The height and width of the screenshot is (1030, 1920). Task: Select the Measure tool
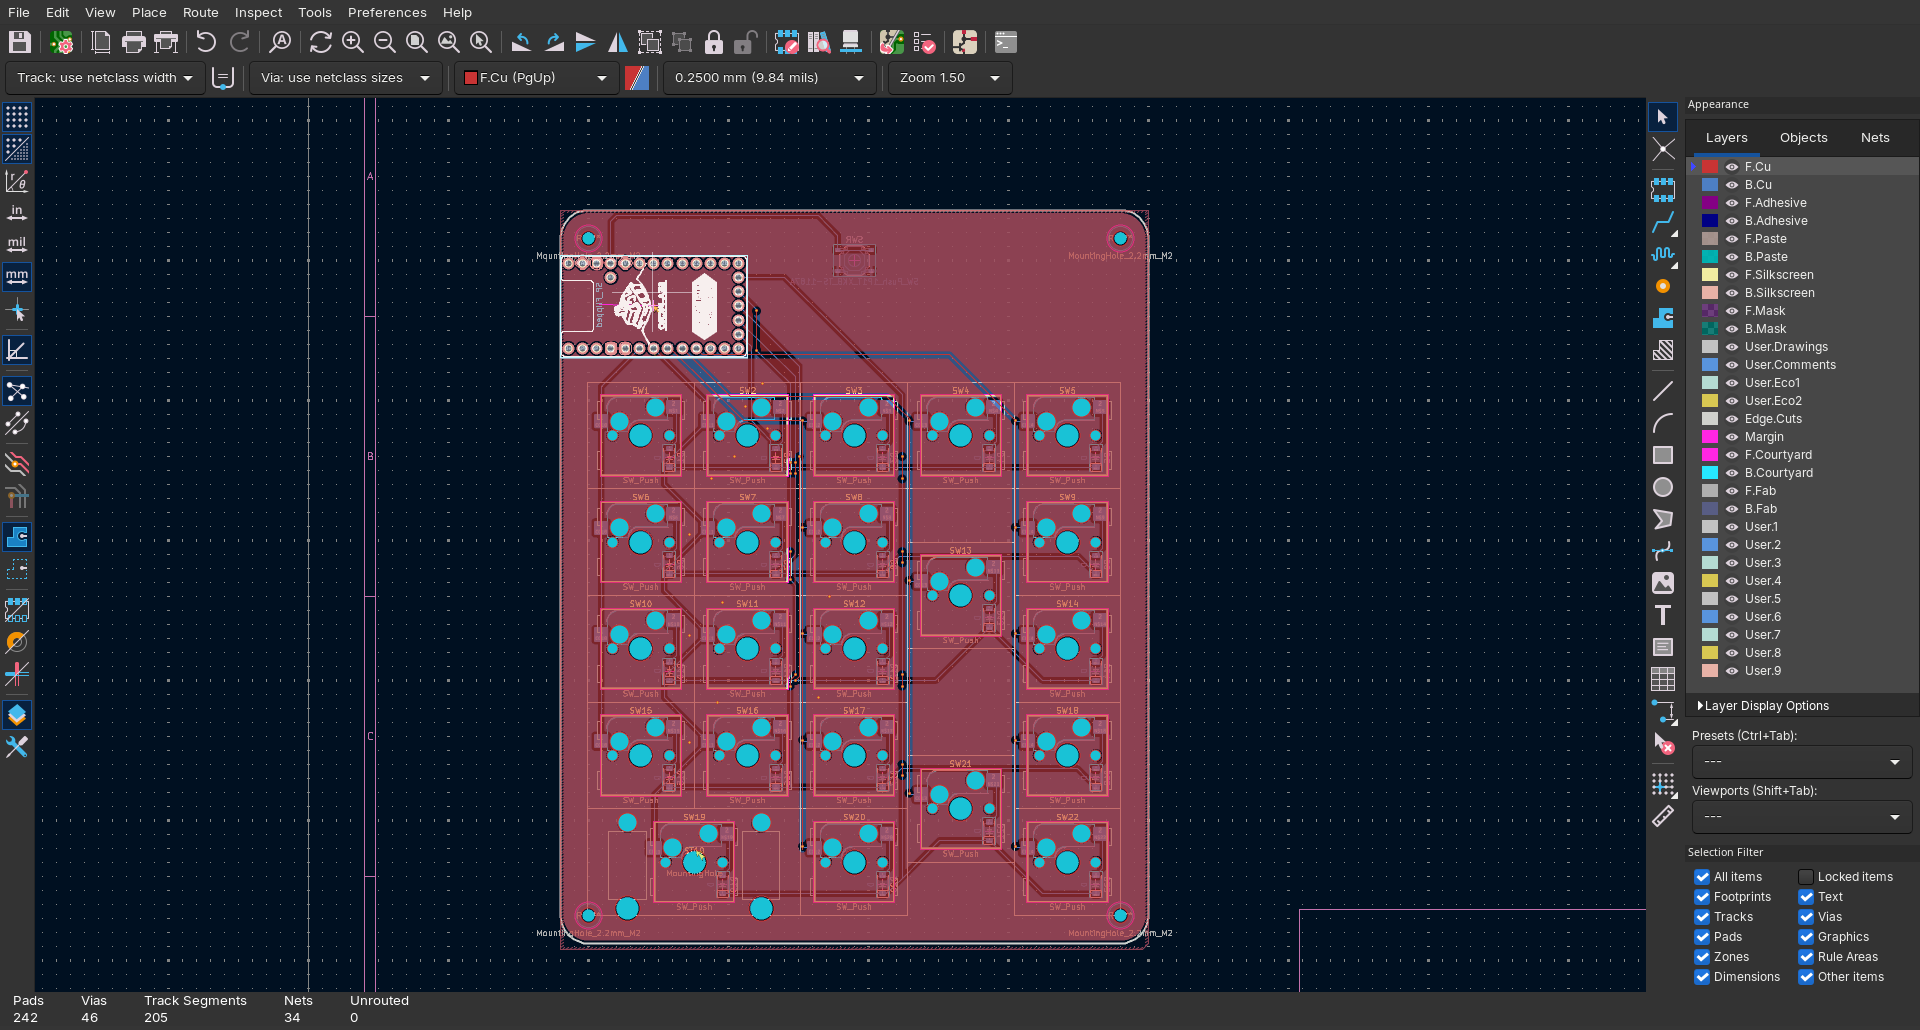(1663, 817)
